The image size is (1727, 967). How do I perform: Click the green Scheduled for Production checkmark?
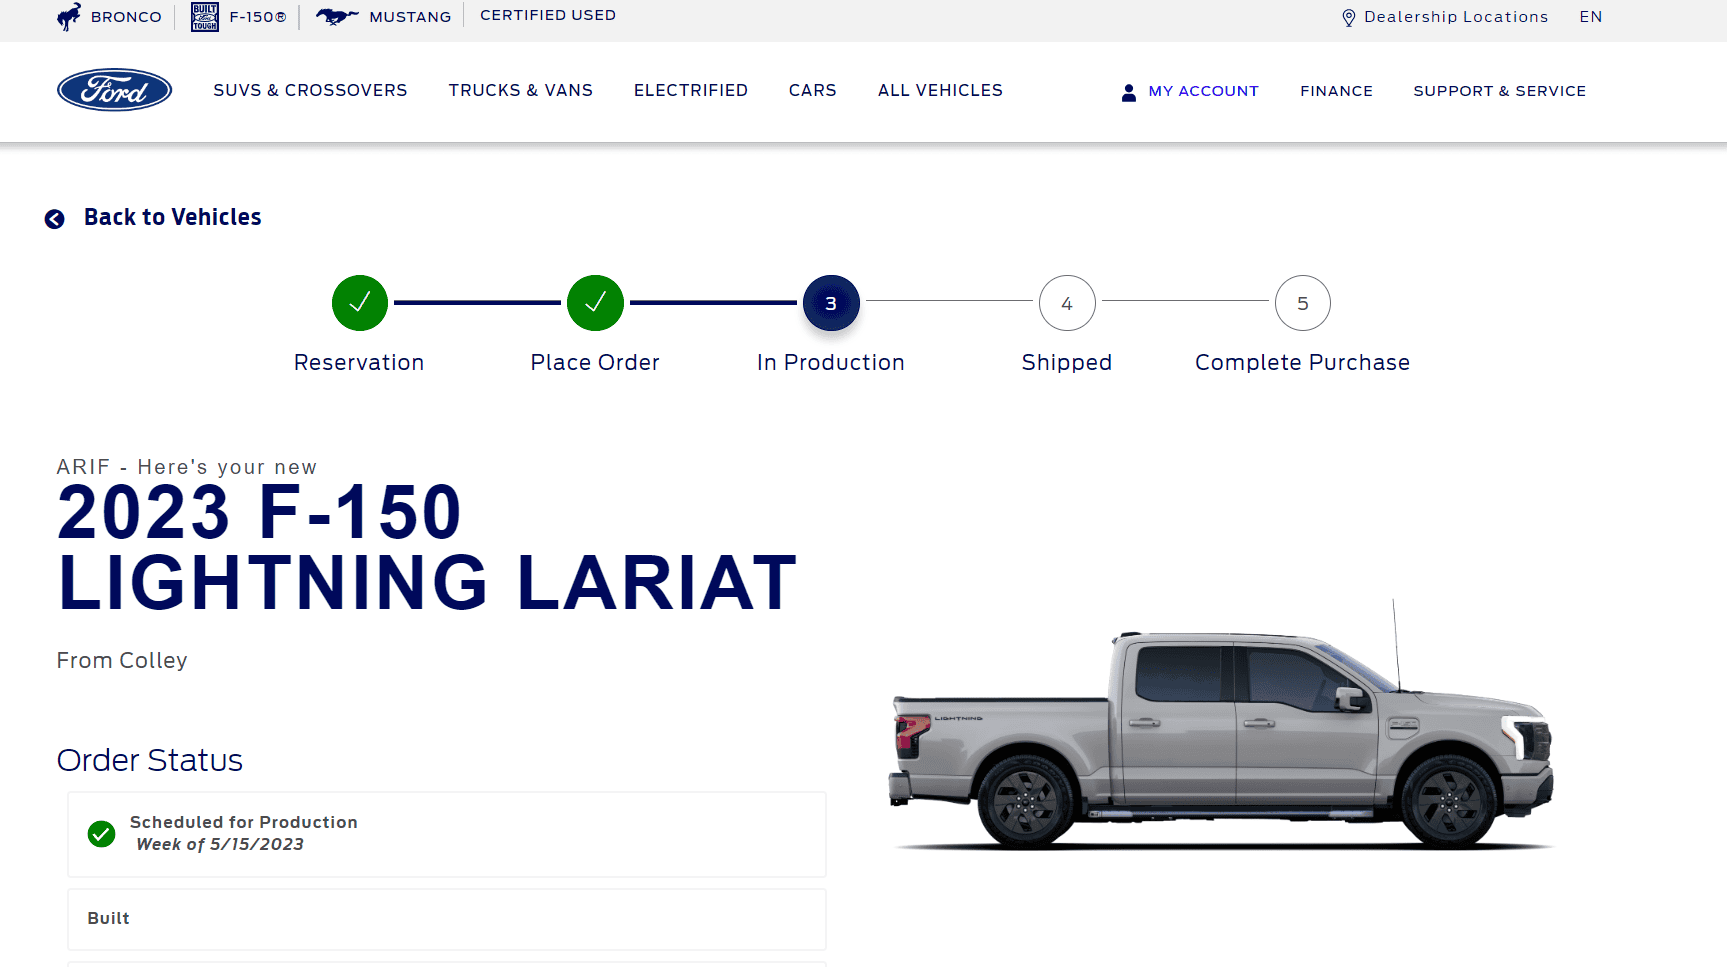101,833
